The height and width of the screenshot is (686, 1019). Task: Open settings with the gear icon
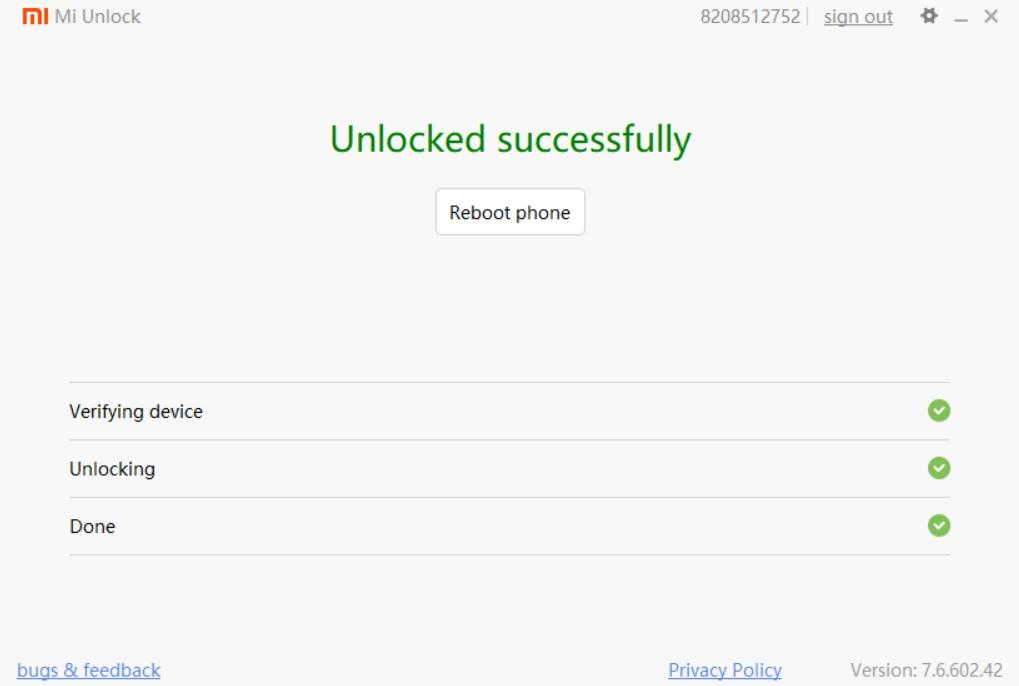click(x=929, y=17)
